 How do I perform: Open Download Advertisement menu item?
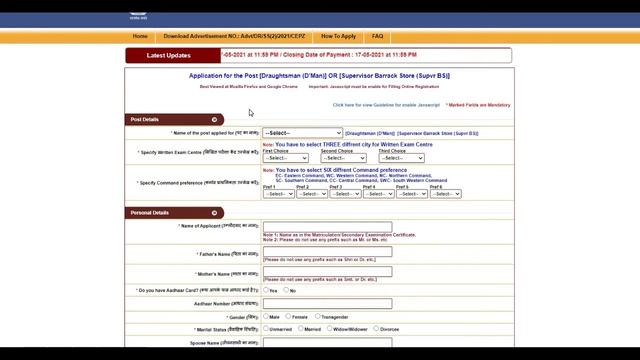click(x=234, y=36)
